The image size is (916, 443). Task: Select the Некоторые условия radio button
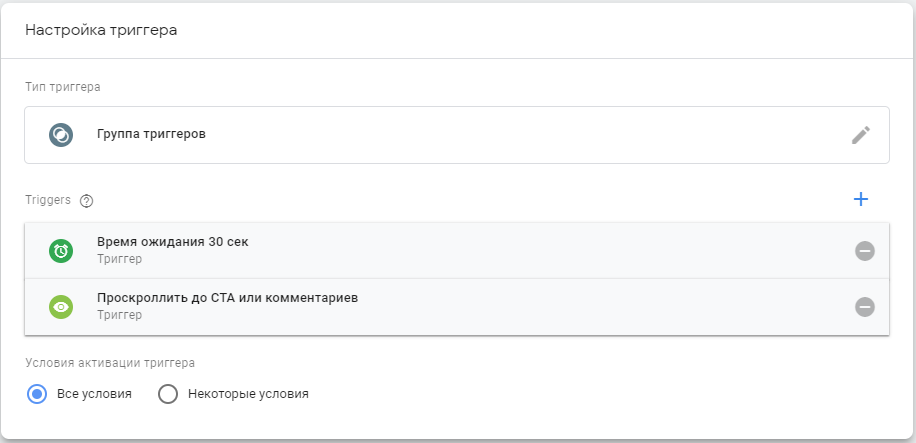(x=168, y=394)
